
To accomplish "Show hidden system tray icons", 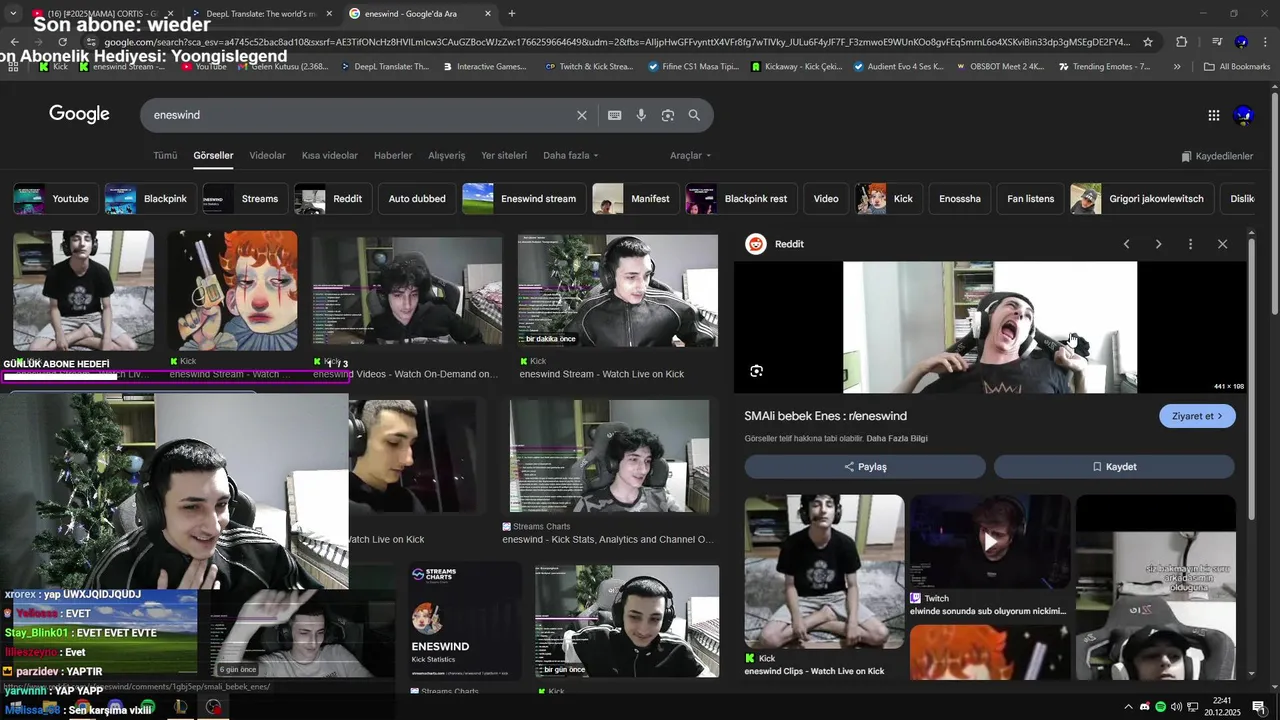I will click(x=1128, y=707).
